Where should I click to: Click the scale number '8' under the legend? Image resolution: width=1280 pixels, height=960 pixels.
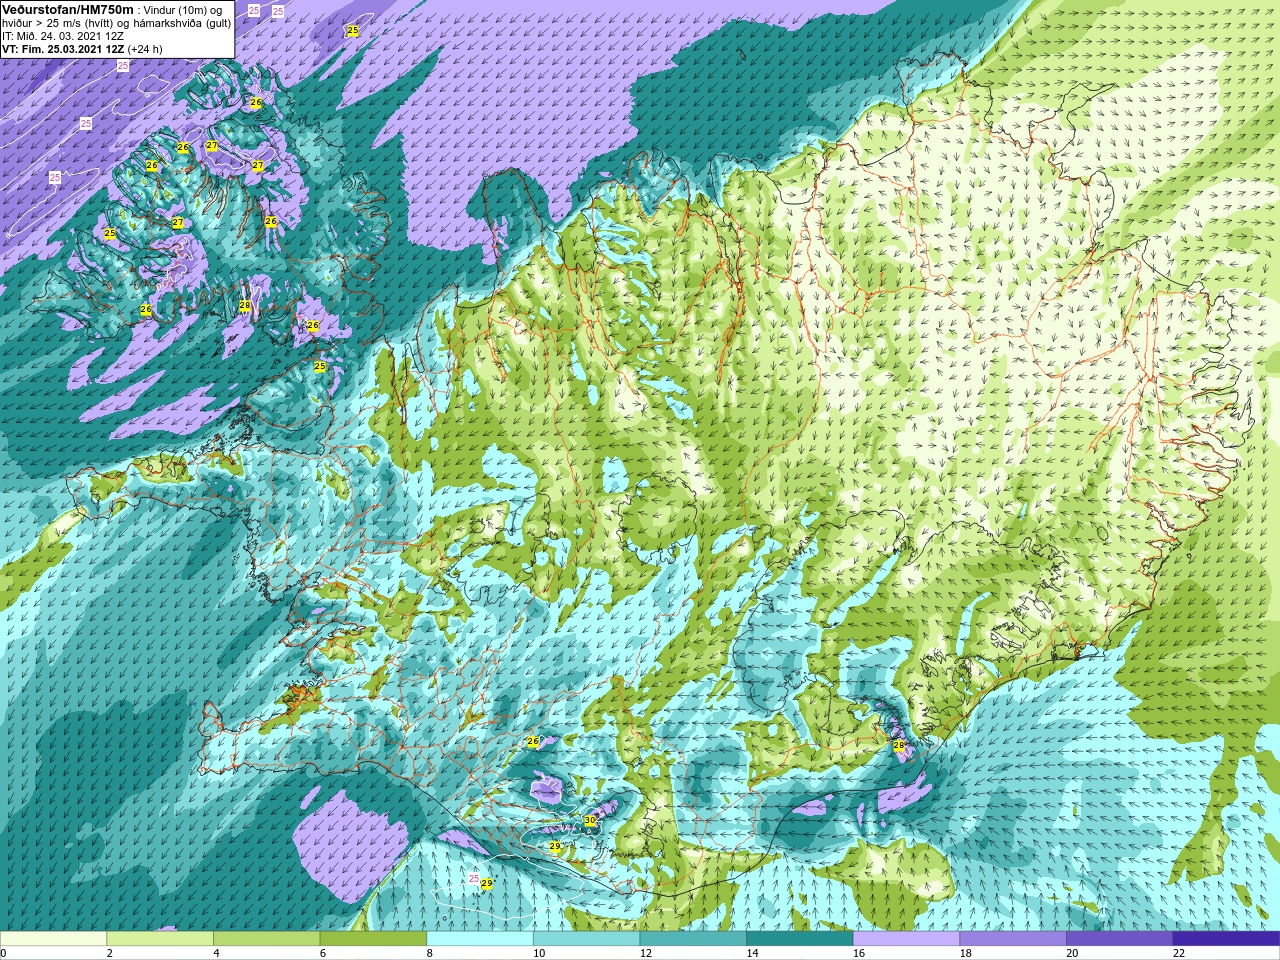pos(430,953)
